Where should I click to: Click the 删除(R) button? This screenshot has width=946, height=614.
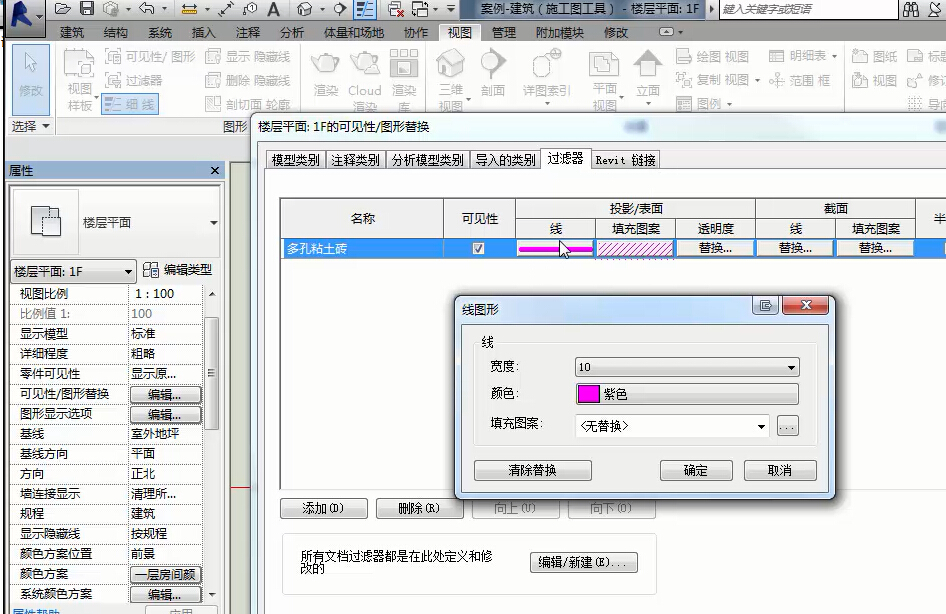[x=419, y=508]
